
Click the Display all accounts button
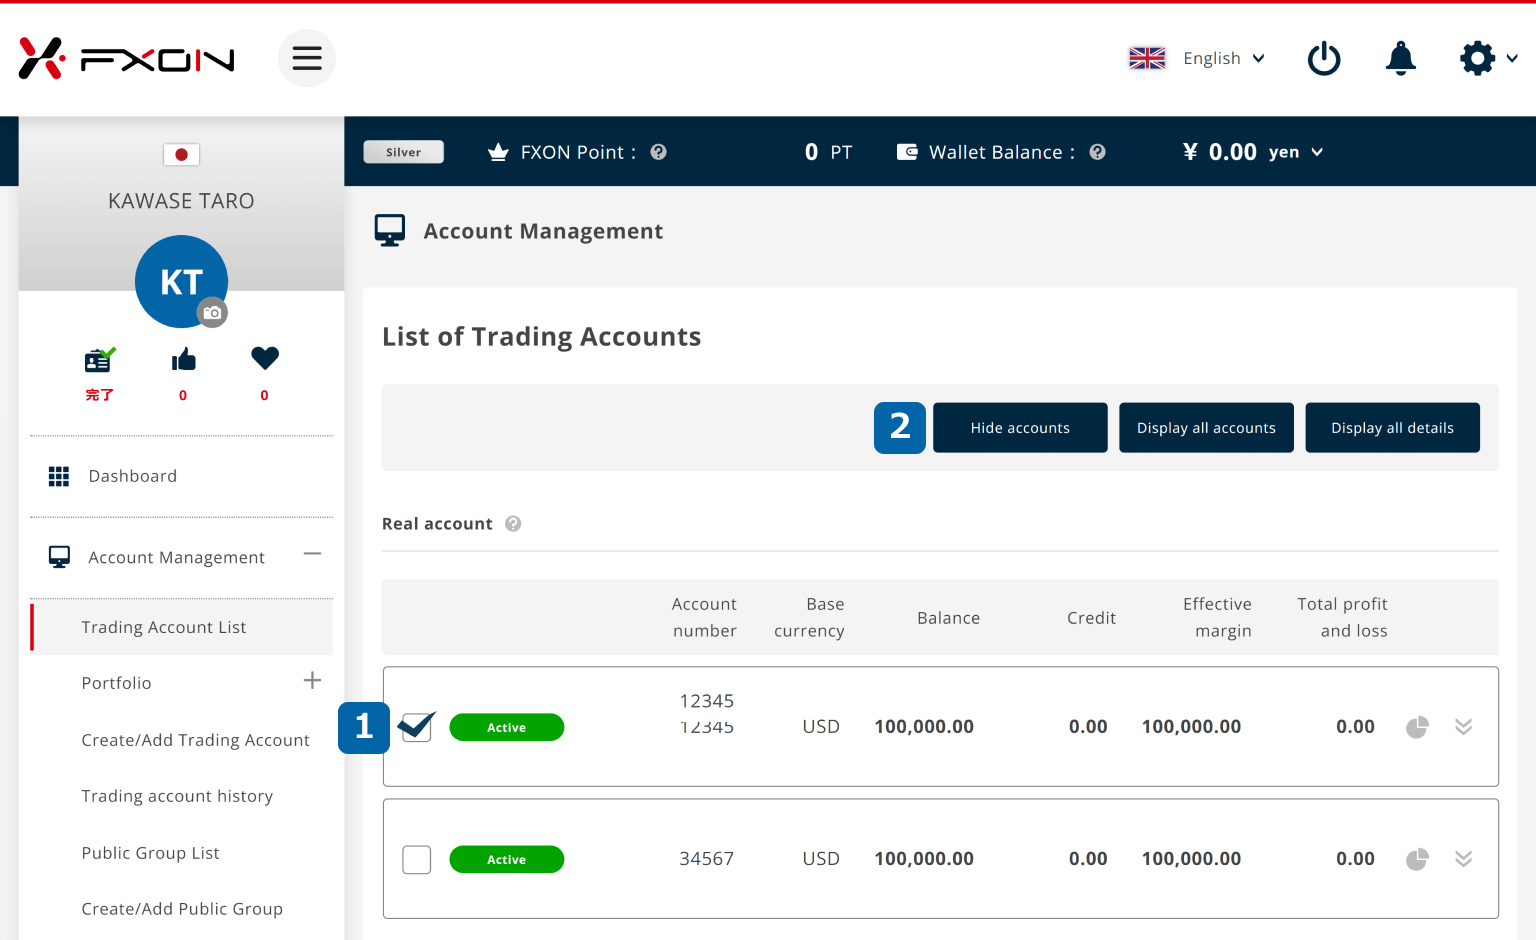coord(1206,428)
